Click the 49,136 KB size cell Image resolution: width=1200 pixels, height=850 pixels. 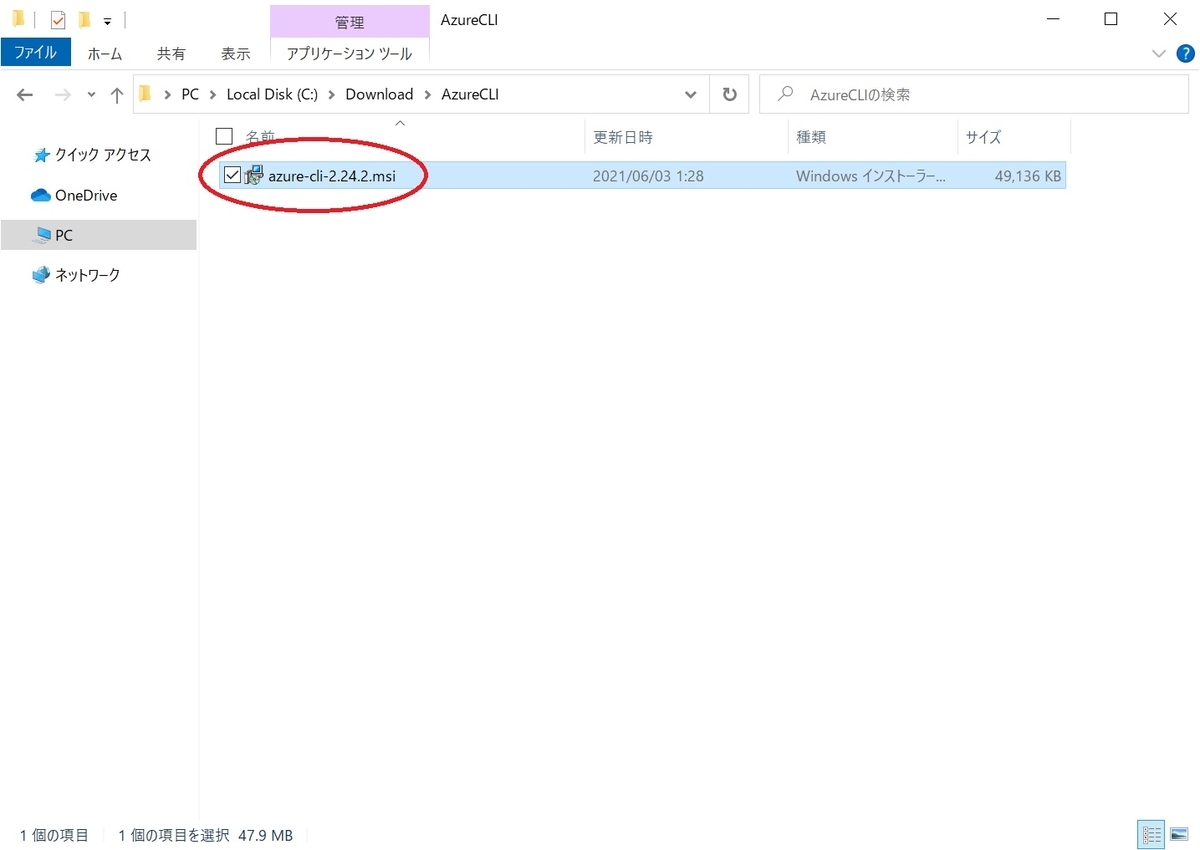1028,176
